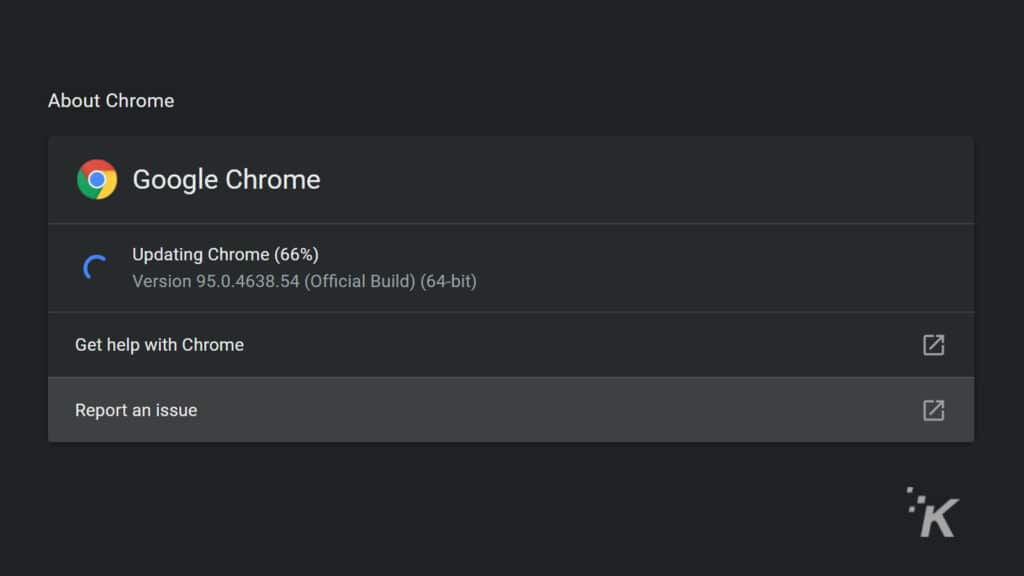Click empty area of update status row
The height and width of the screenshot is (576, 1024).
[x=718, y=268]
